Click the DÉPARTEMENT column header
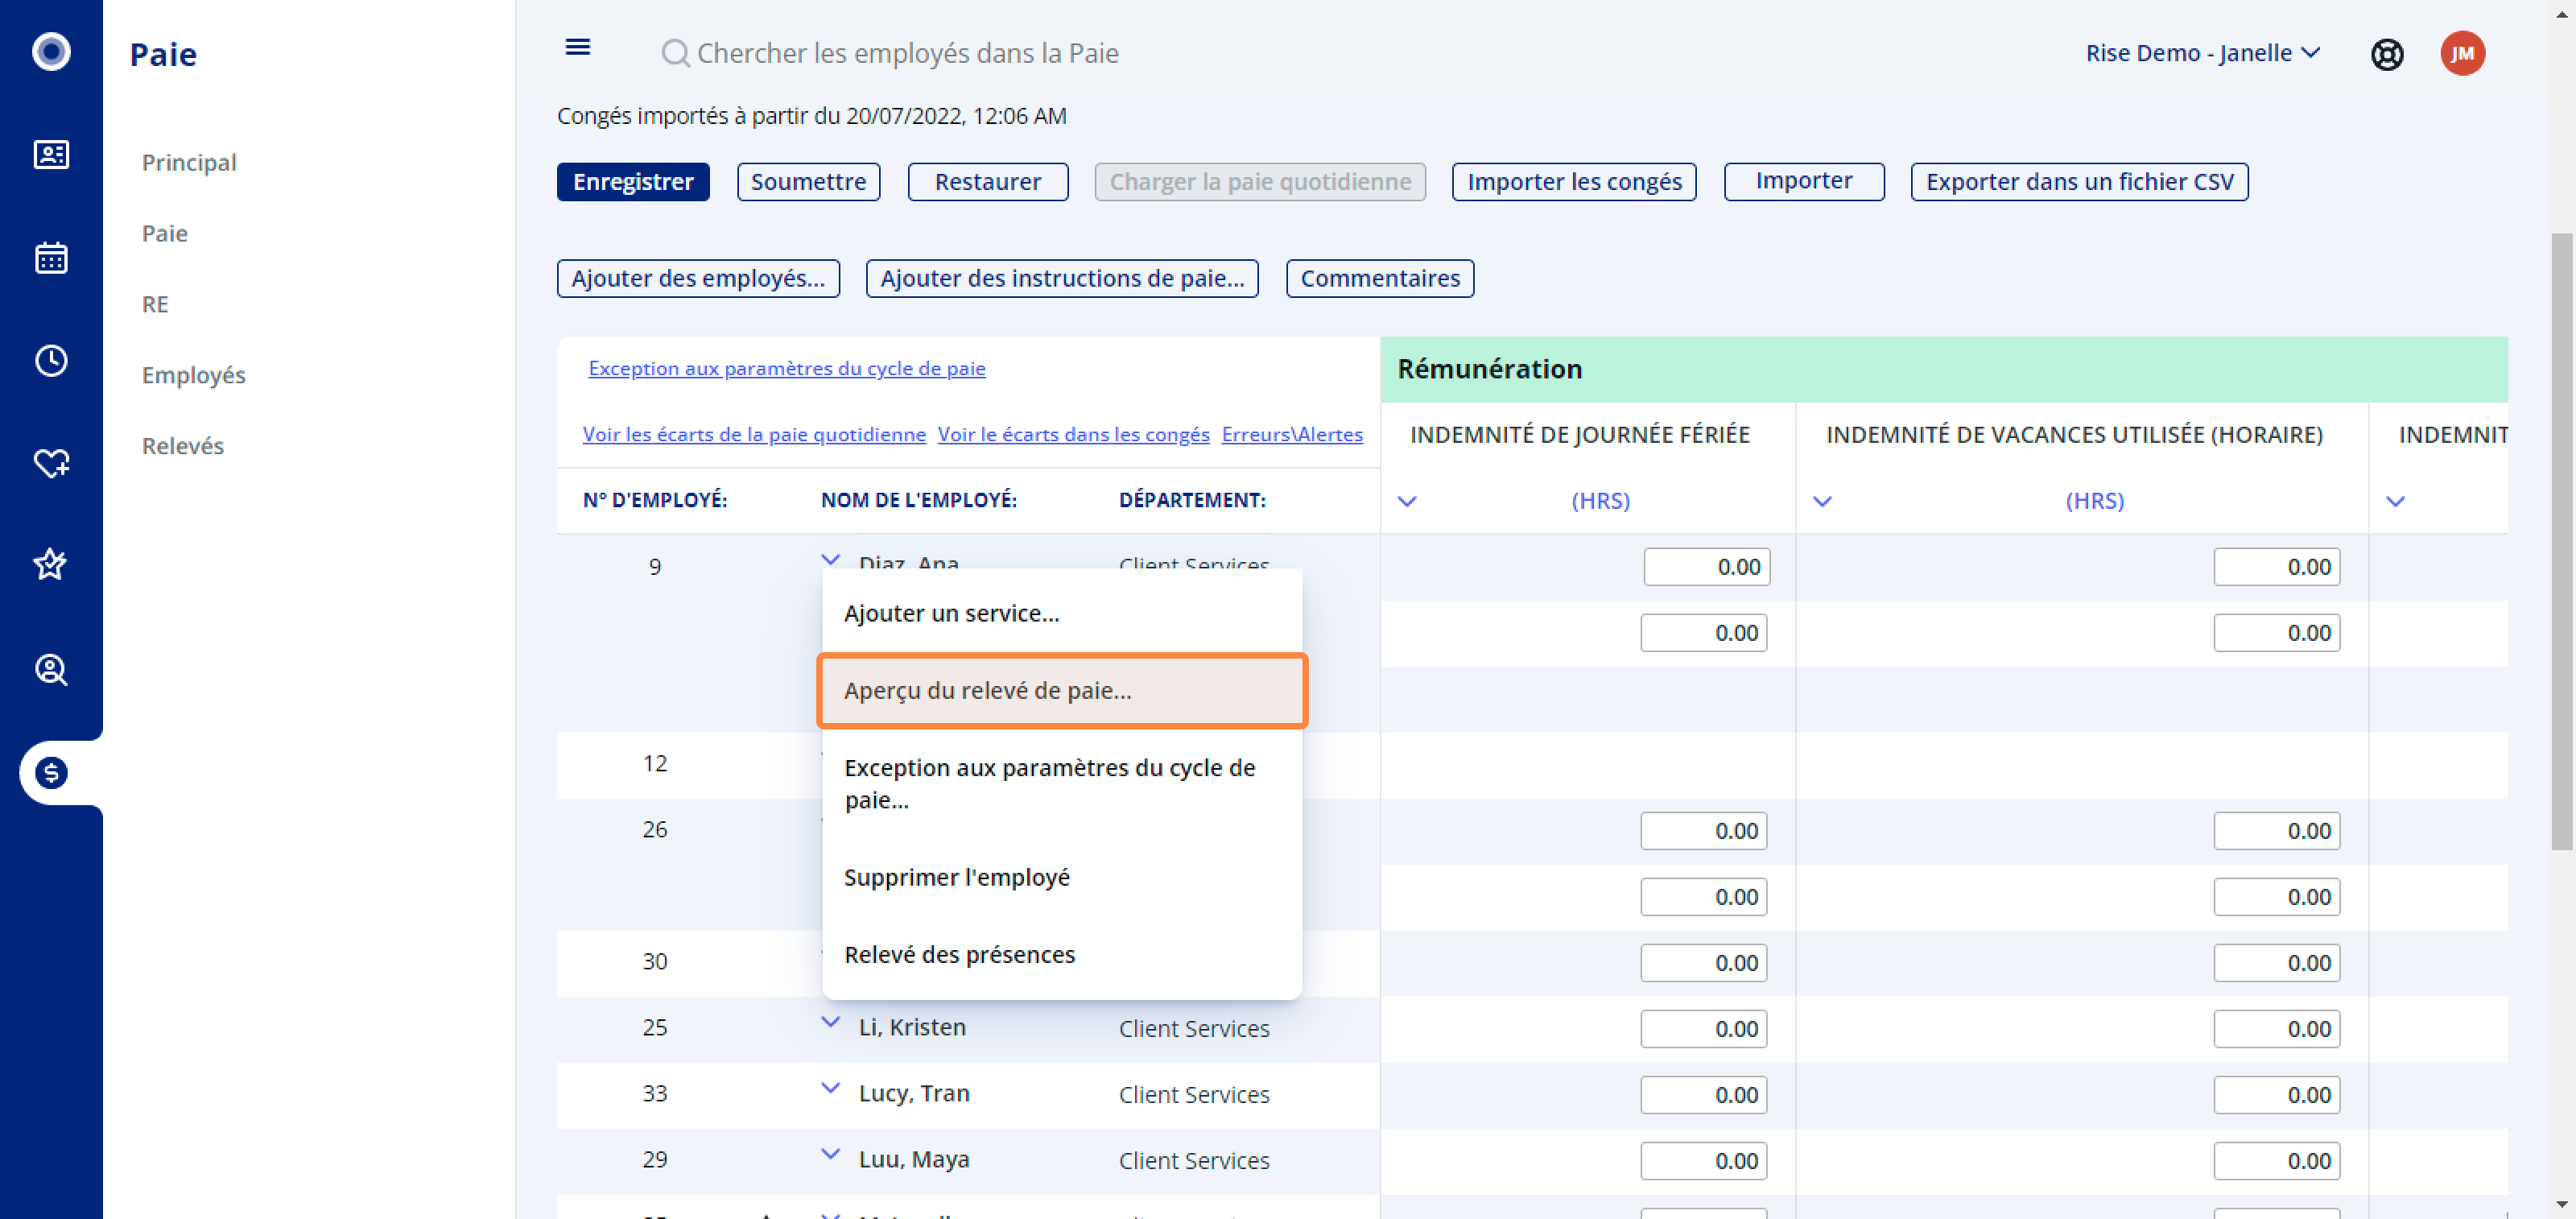 (1192, 500)
